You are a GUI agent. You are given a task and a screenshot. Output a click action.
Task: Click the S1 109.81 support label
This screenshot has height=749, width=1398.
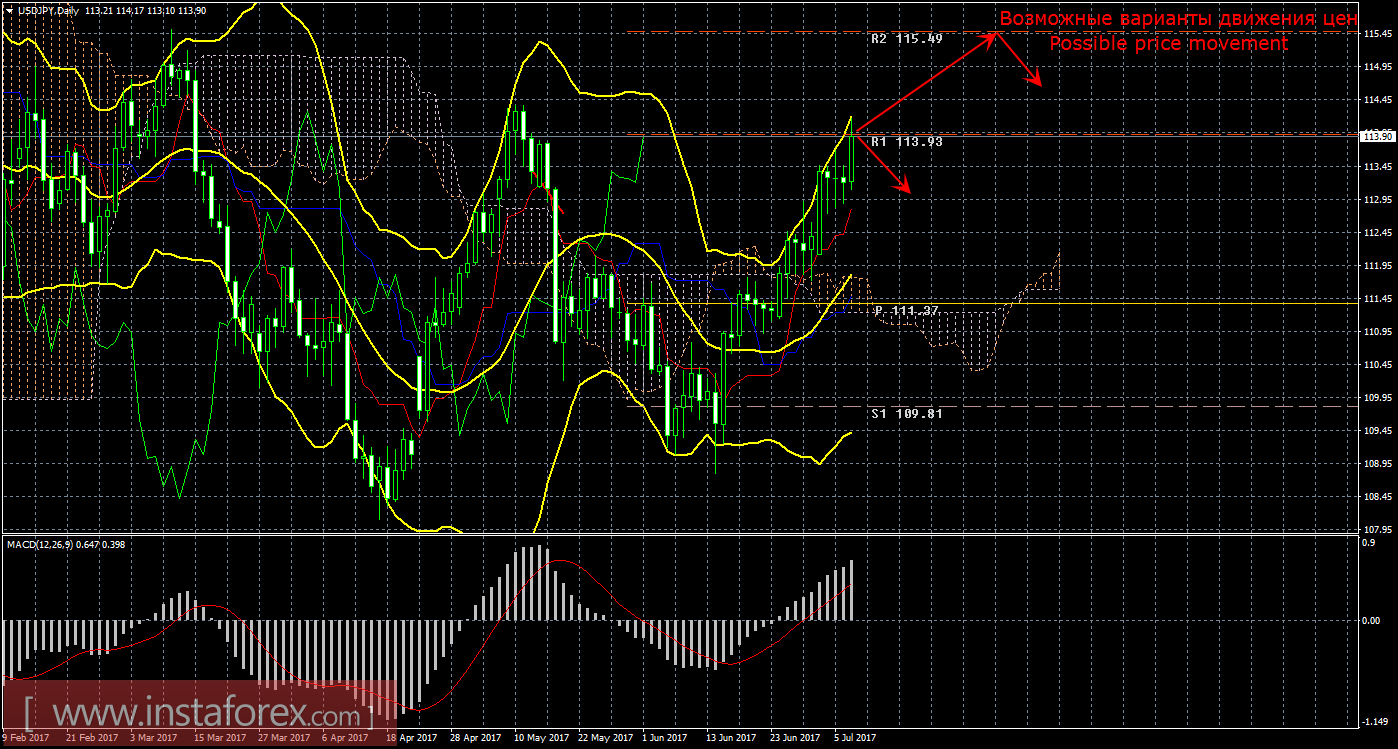pyautogui.click(x=906, y=412)
